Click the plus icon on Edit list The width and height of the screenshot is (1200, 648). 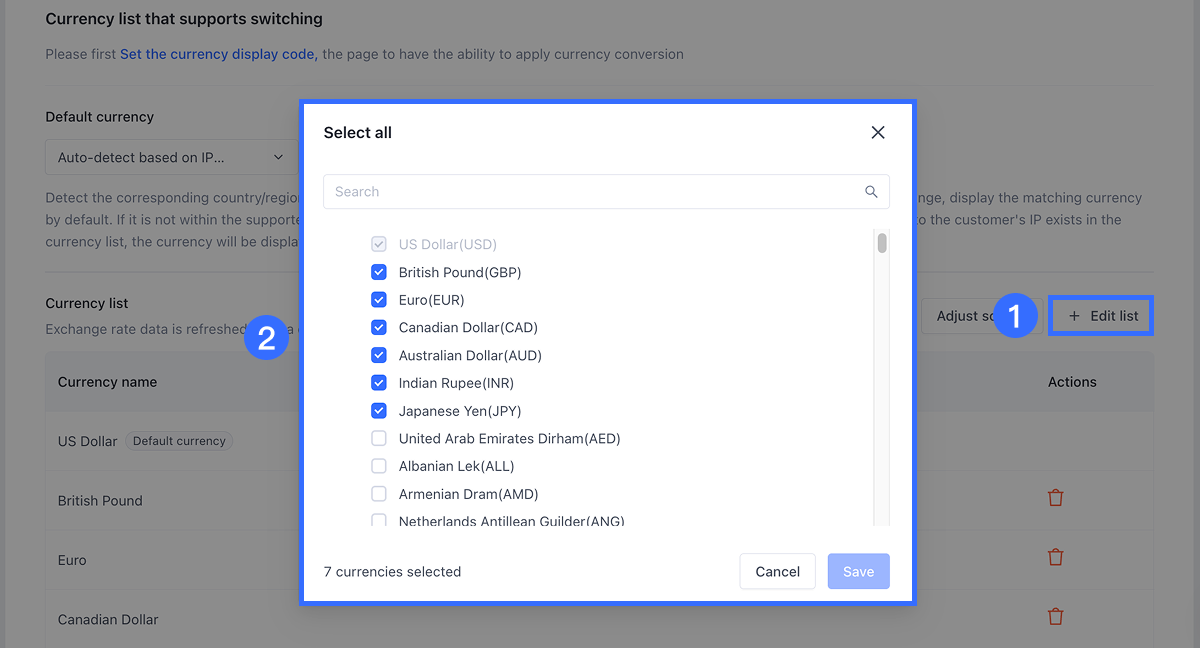pyautogui.click(x=1074, y=316)
